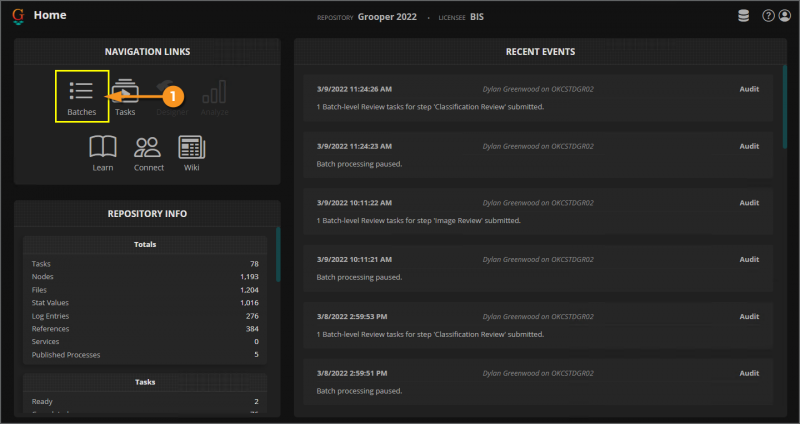Viewport: 800px width, 424px height.
Task: Click the Home page title
Action: [49, 15]
